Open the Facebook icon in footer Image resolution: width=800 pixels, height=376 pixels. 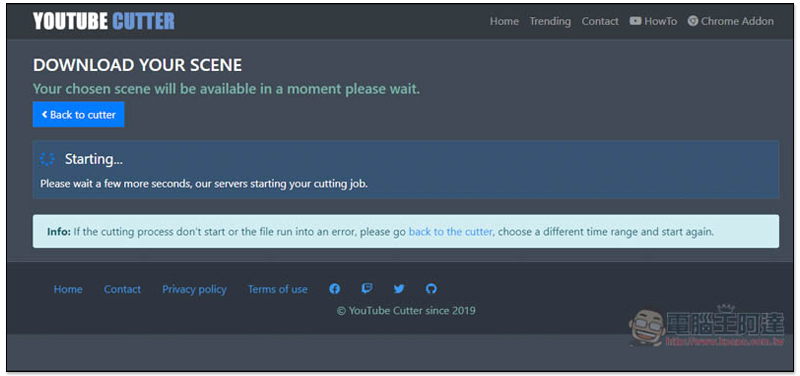(335, 289)
